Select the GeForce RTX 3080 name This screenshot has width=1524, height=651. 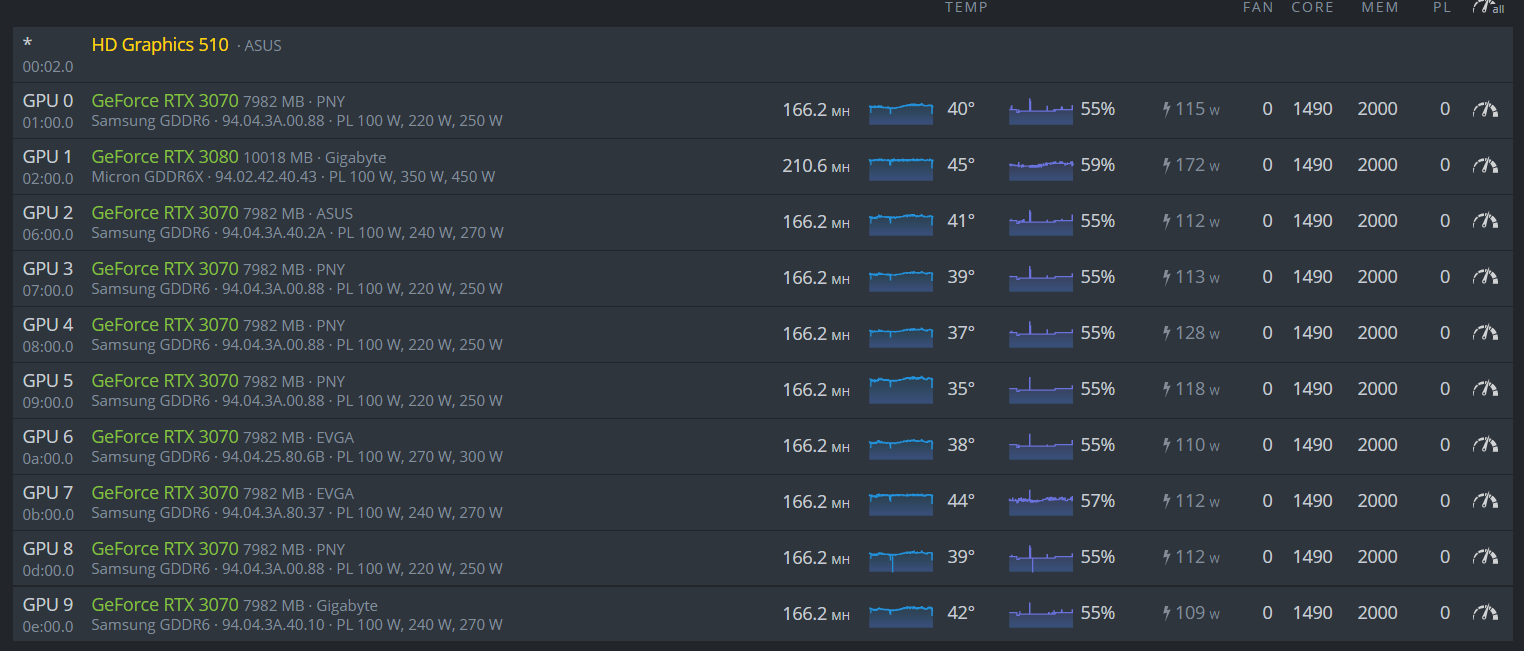pyautogui.click(x=165, y=157)
